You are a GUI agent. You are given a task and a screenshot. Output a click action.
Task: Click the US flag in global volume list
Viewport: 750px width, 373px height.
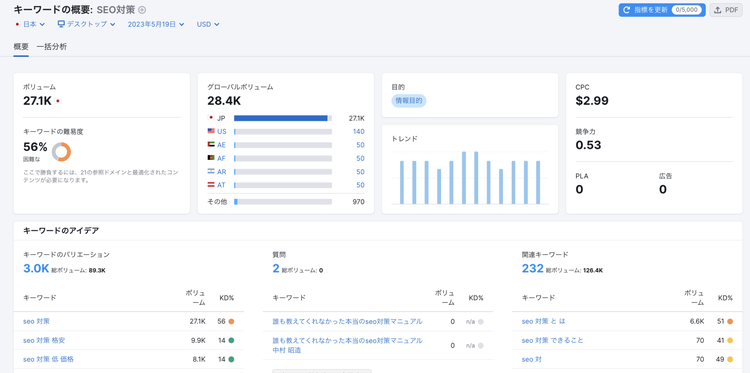click(x=211, y=131)
